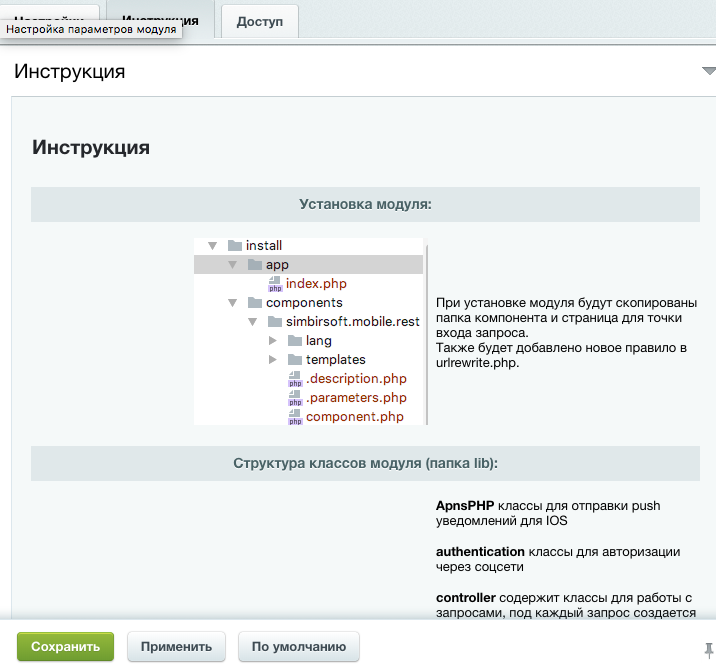Click the components folder icon
716x668 pixels.
255,303
